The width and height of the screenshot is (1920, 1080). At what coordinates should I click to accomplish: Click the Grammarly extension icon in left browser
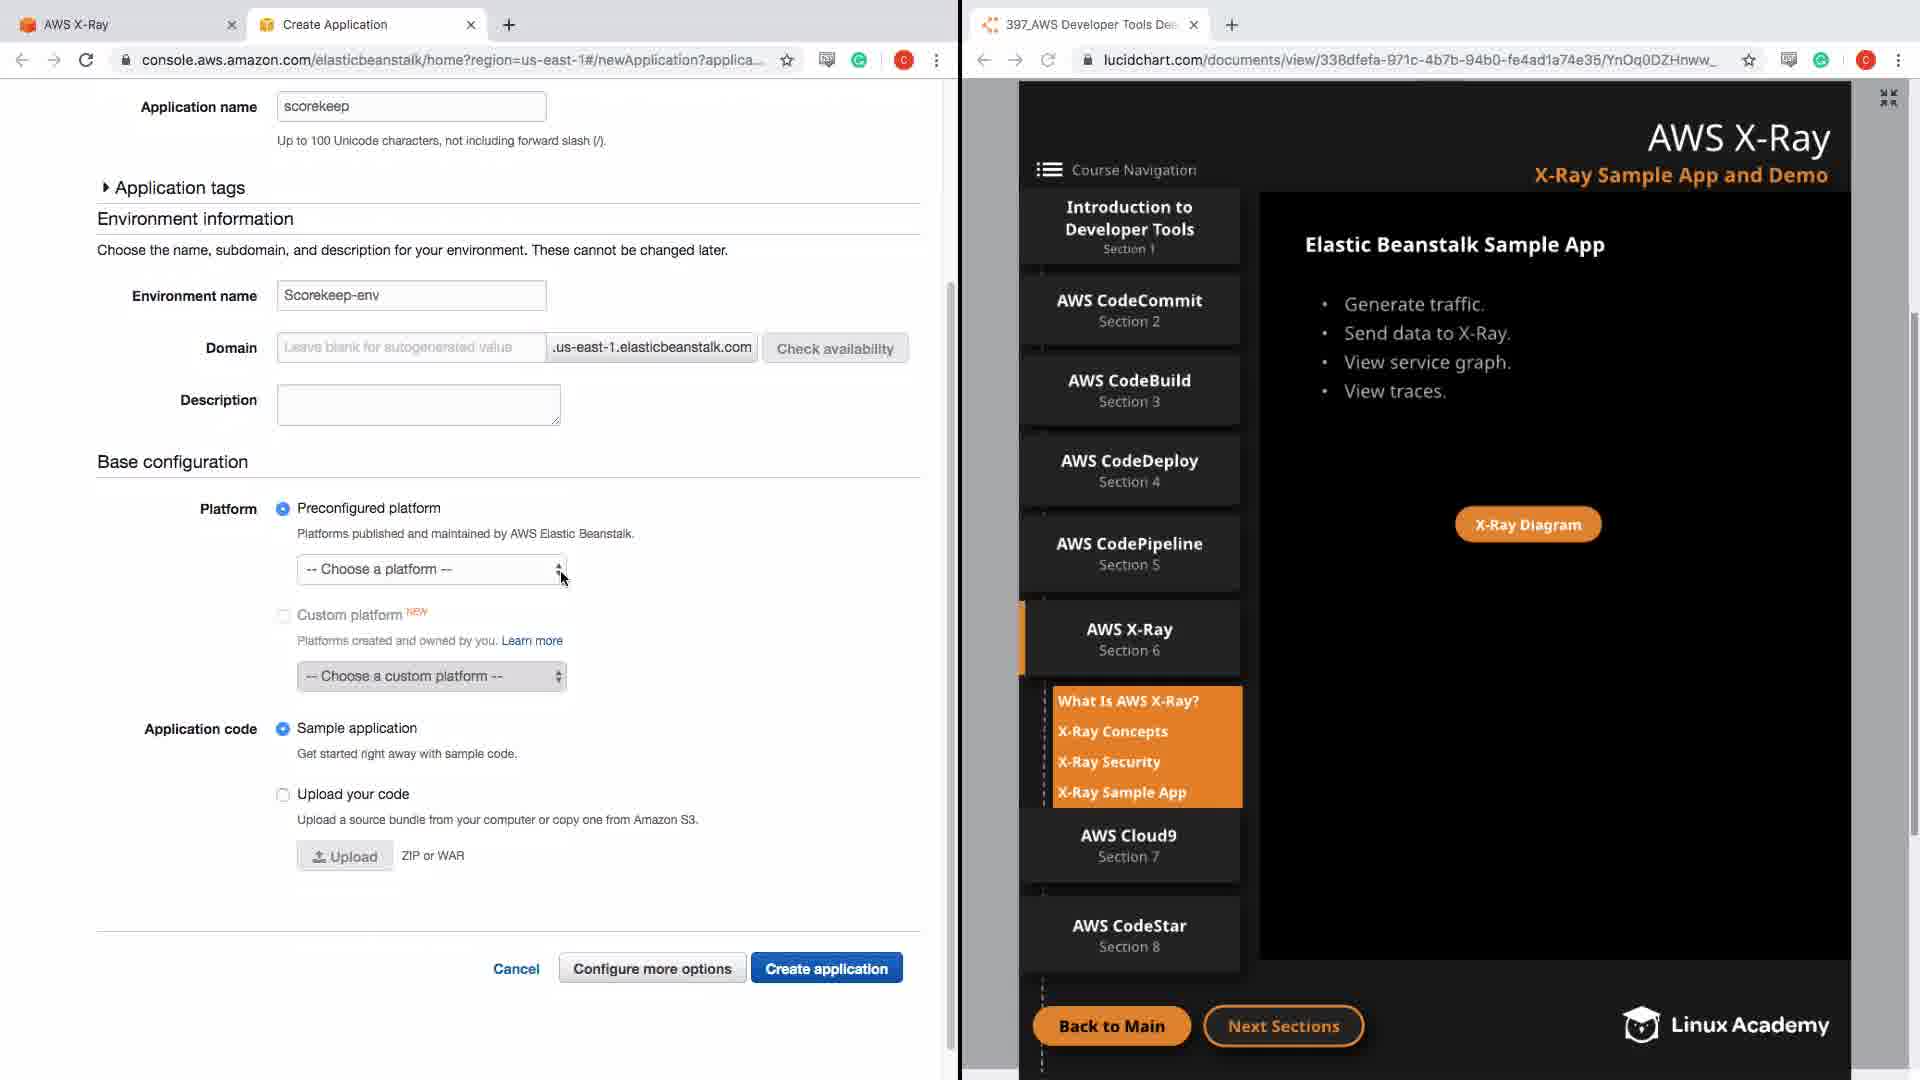tap(859, 60)
